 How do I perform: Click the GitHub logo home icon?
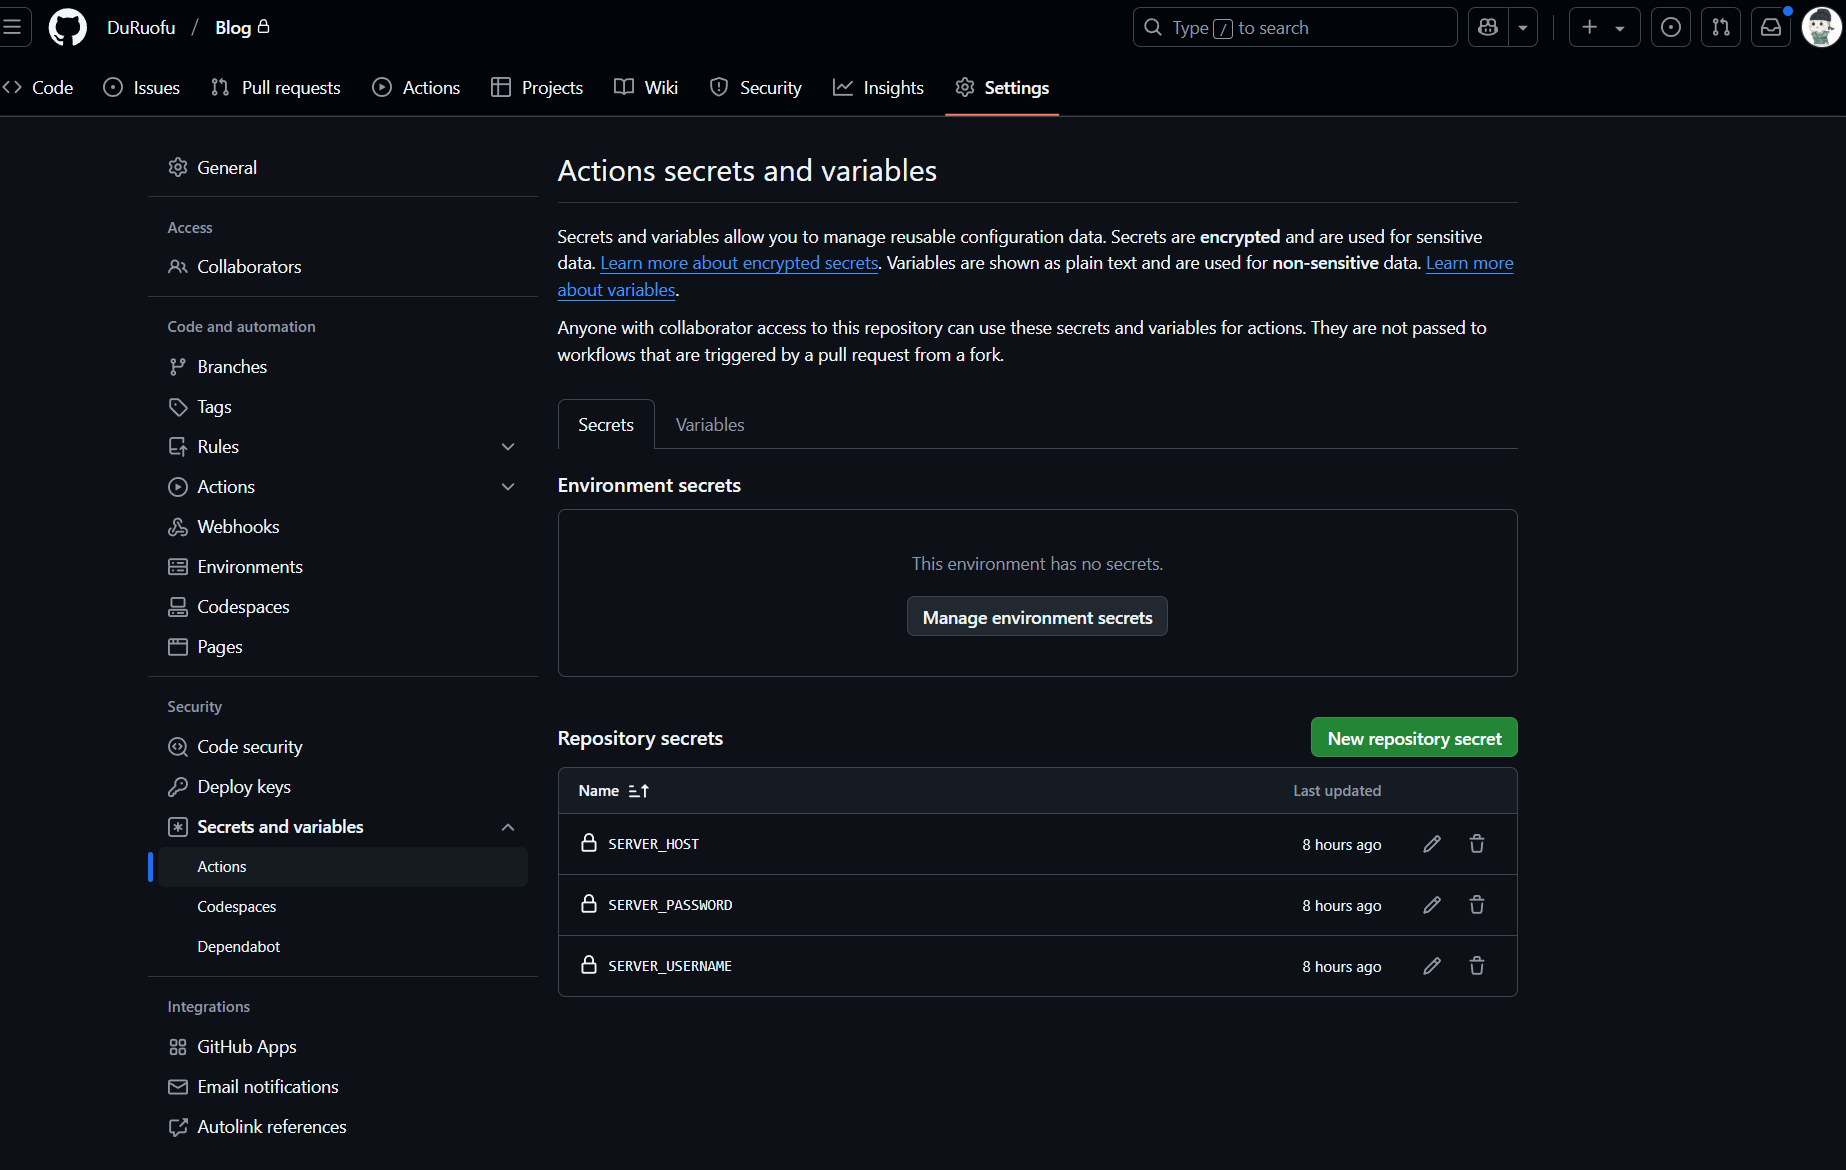point(67,27)
